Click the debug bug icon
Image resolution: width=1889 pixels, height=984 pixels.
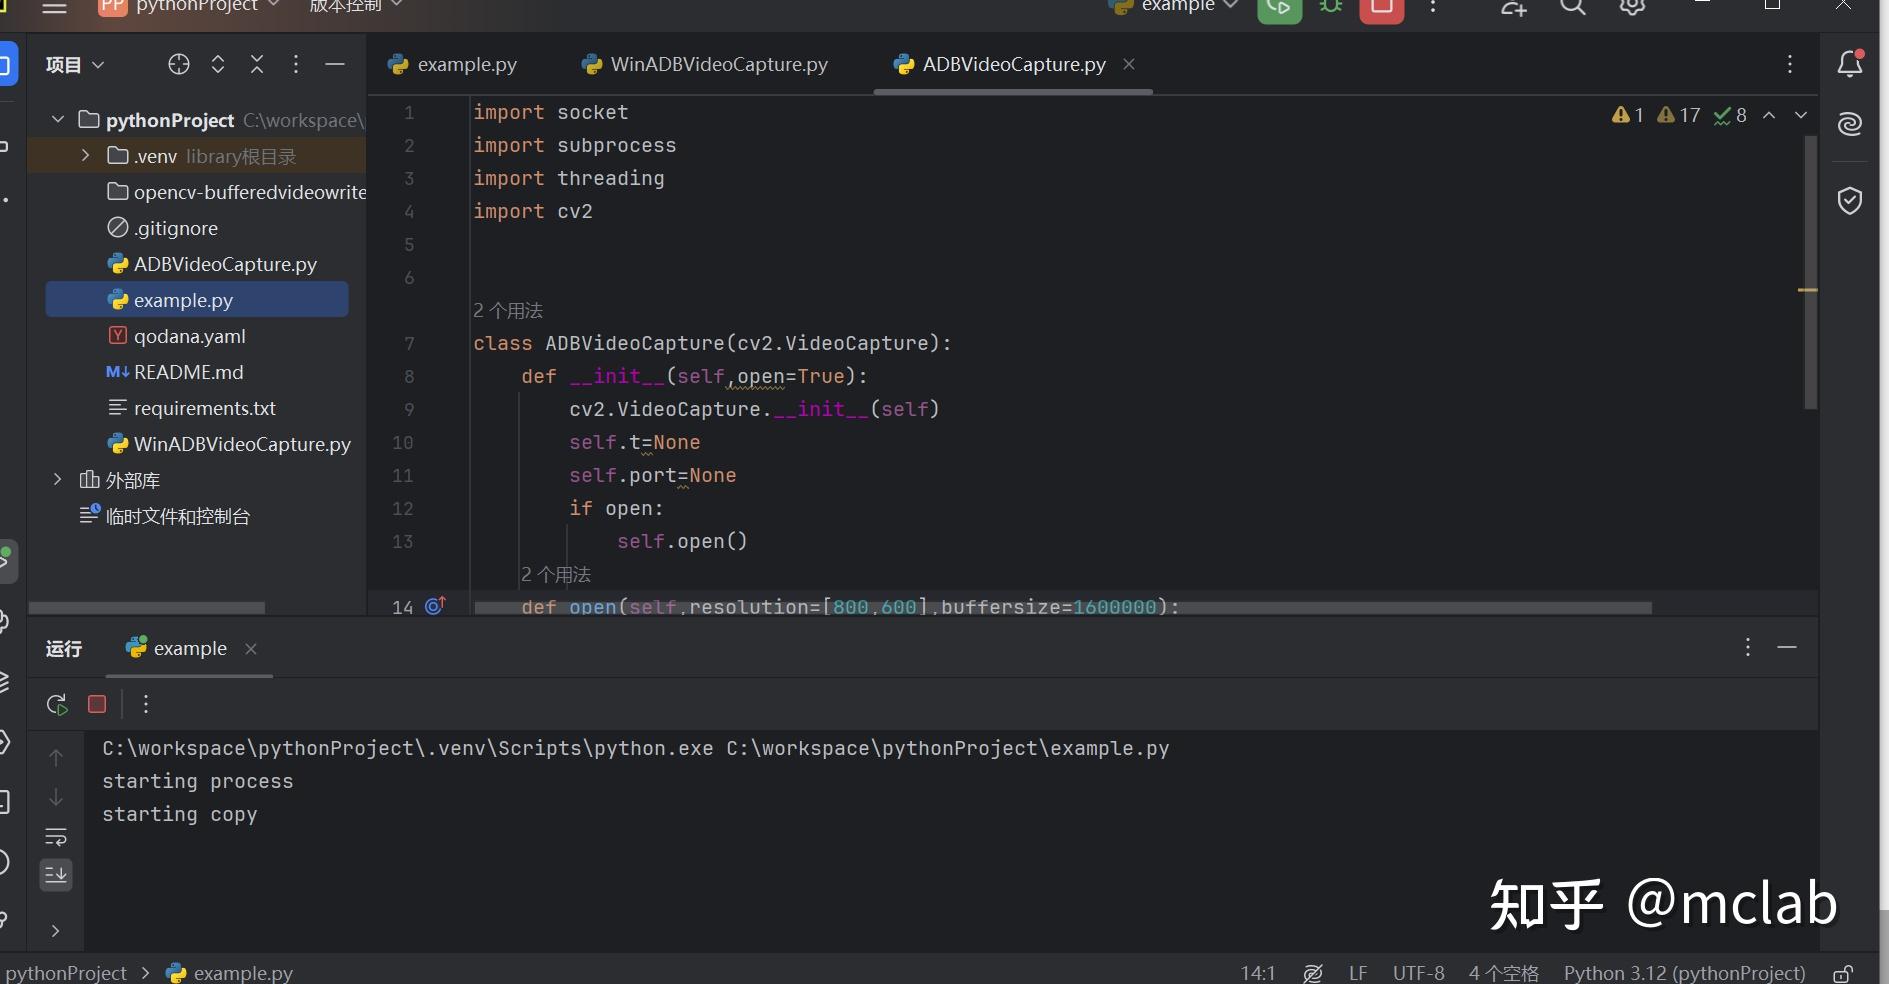(1330, 8)
